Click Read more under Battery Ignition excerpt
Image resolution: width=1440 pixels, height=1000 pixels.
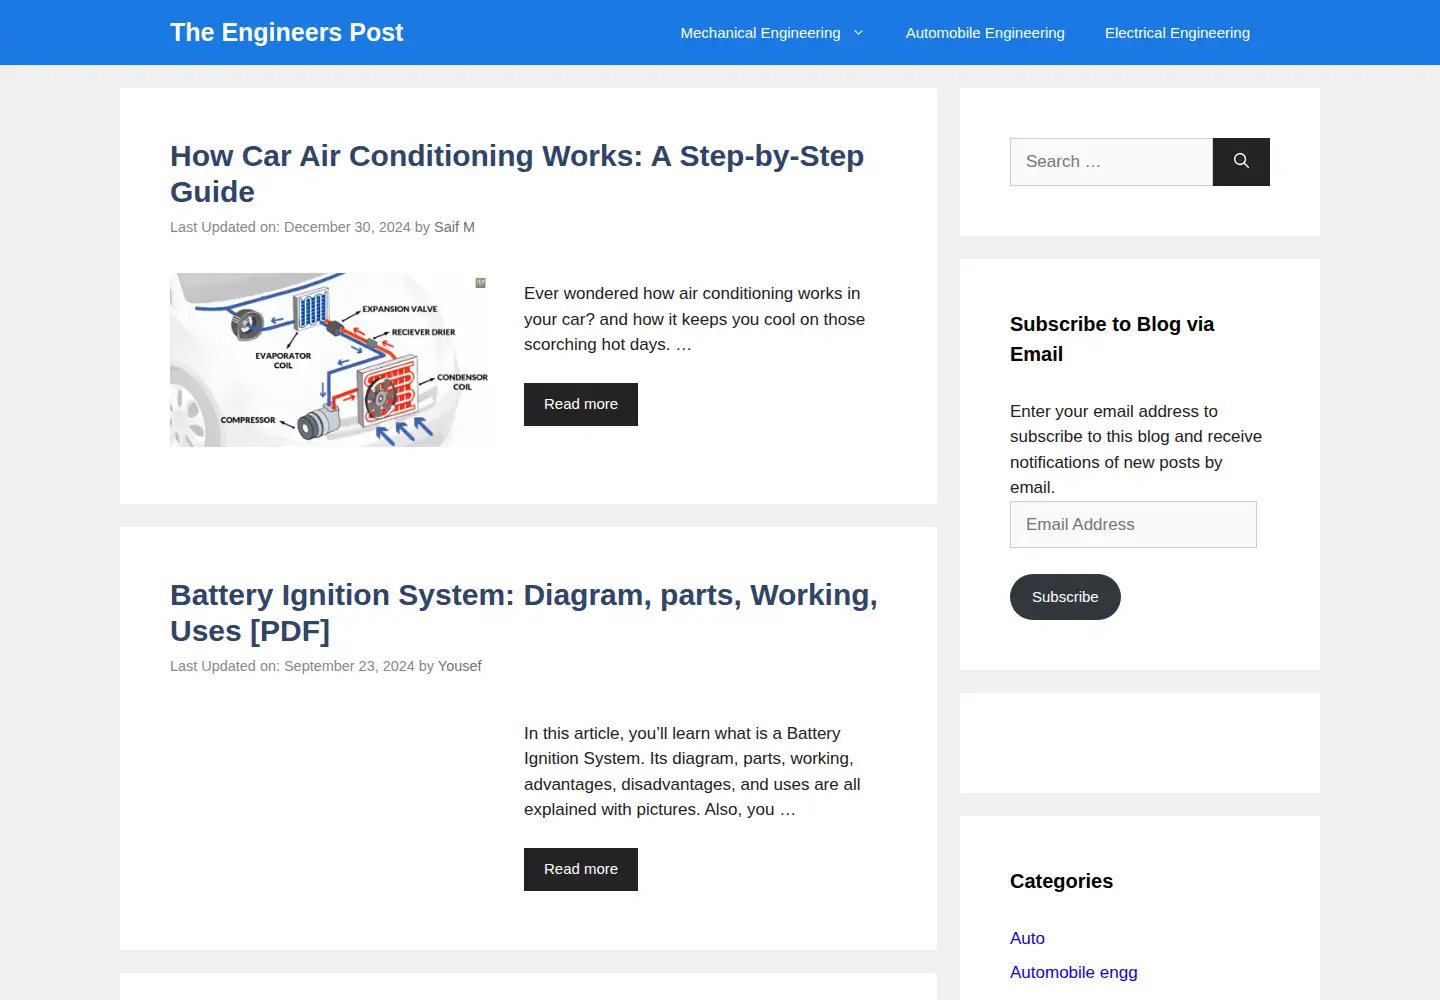coord(581,869)
